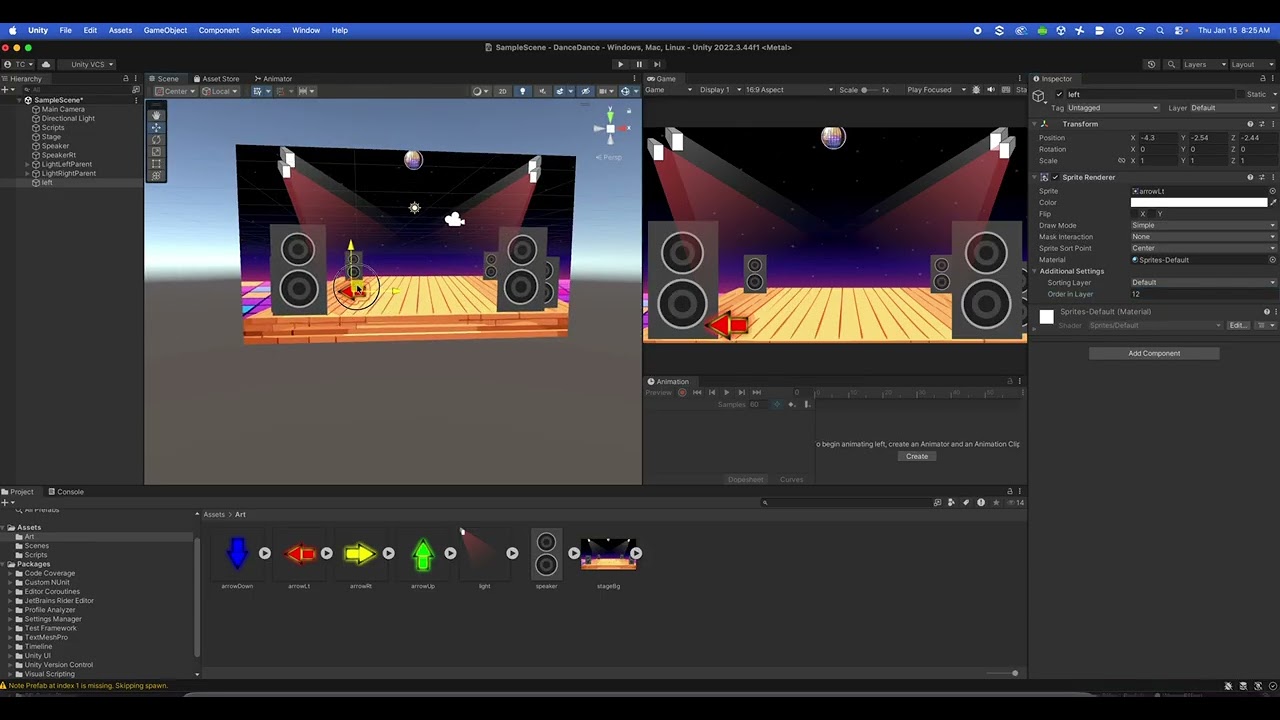This screenshot has width=1280, height=720.
Task: Expand LightLeftParent in Hierarchy
Action: [27, 164]
